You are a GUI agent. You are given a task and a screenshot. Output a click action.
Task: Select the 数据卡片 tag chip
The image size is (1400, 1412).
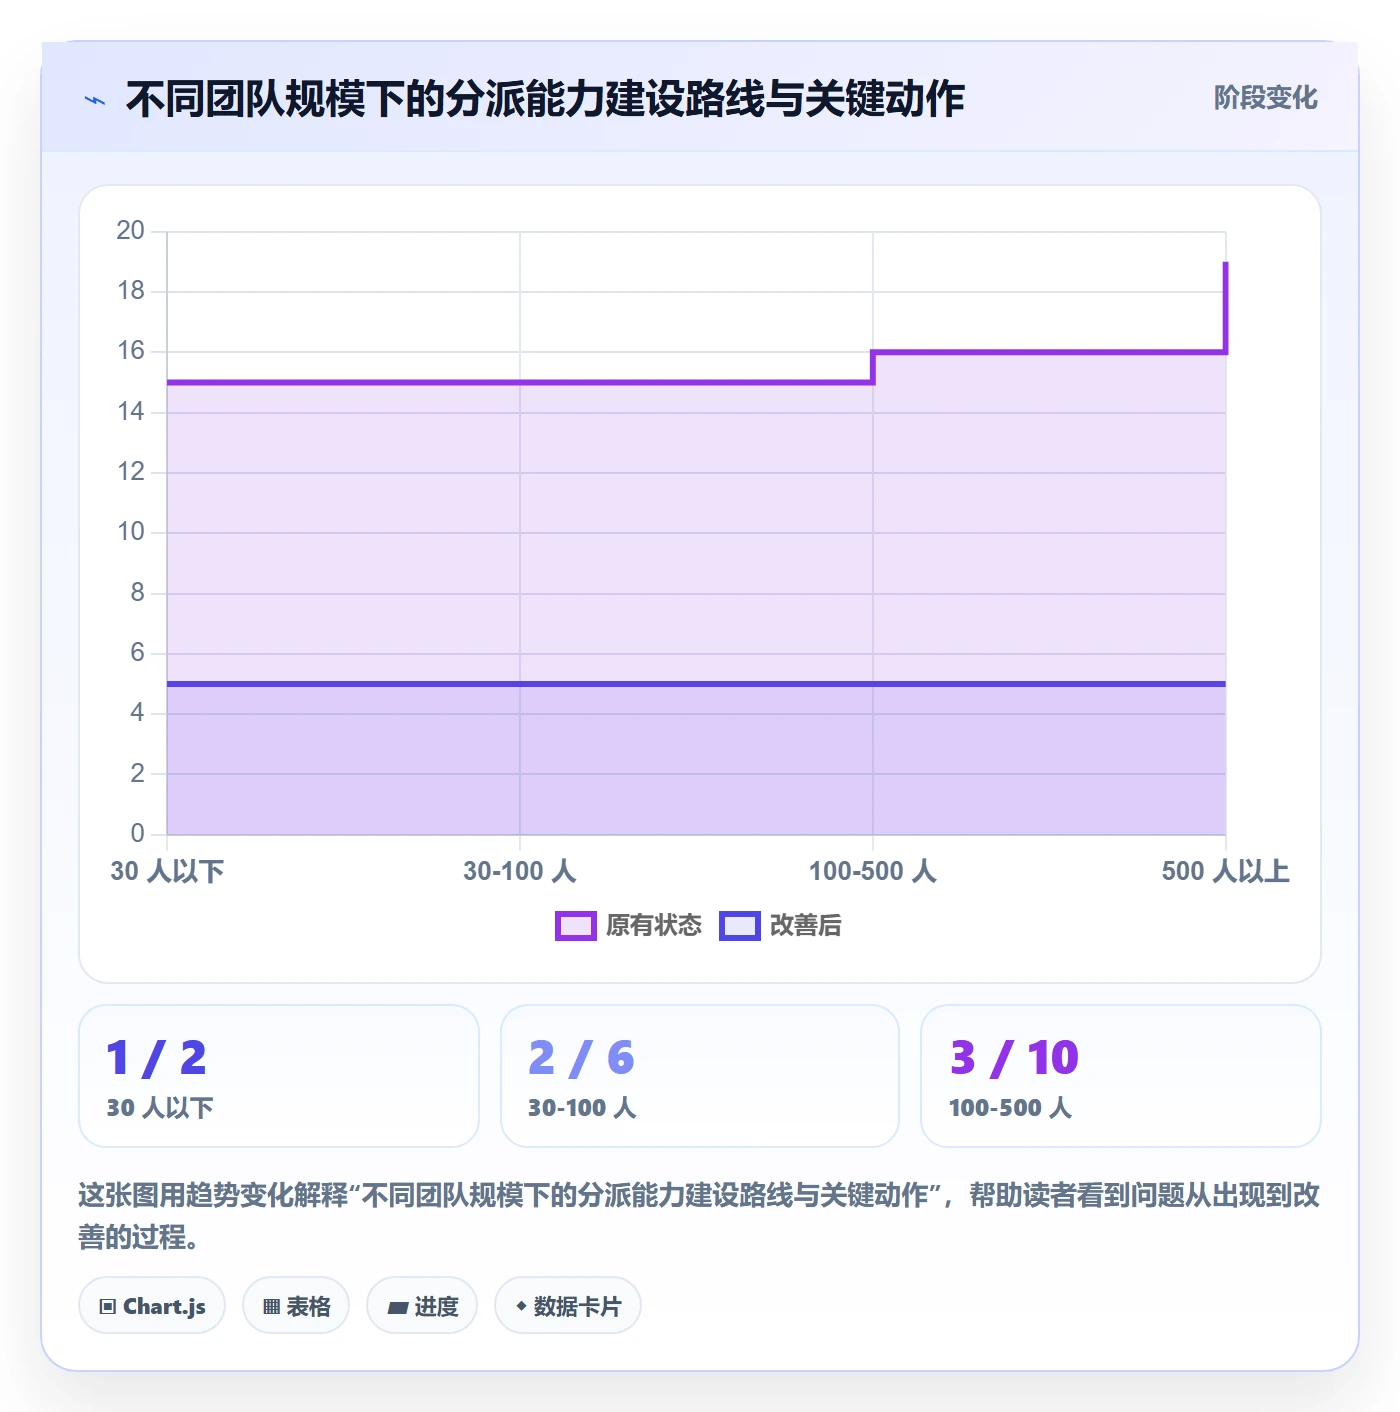(568, 1306)
